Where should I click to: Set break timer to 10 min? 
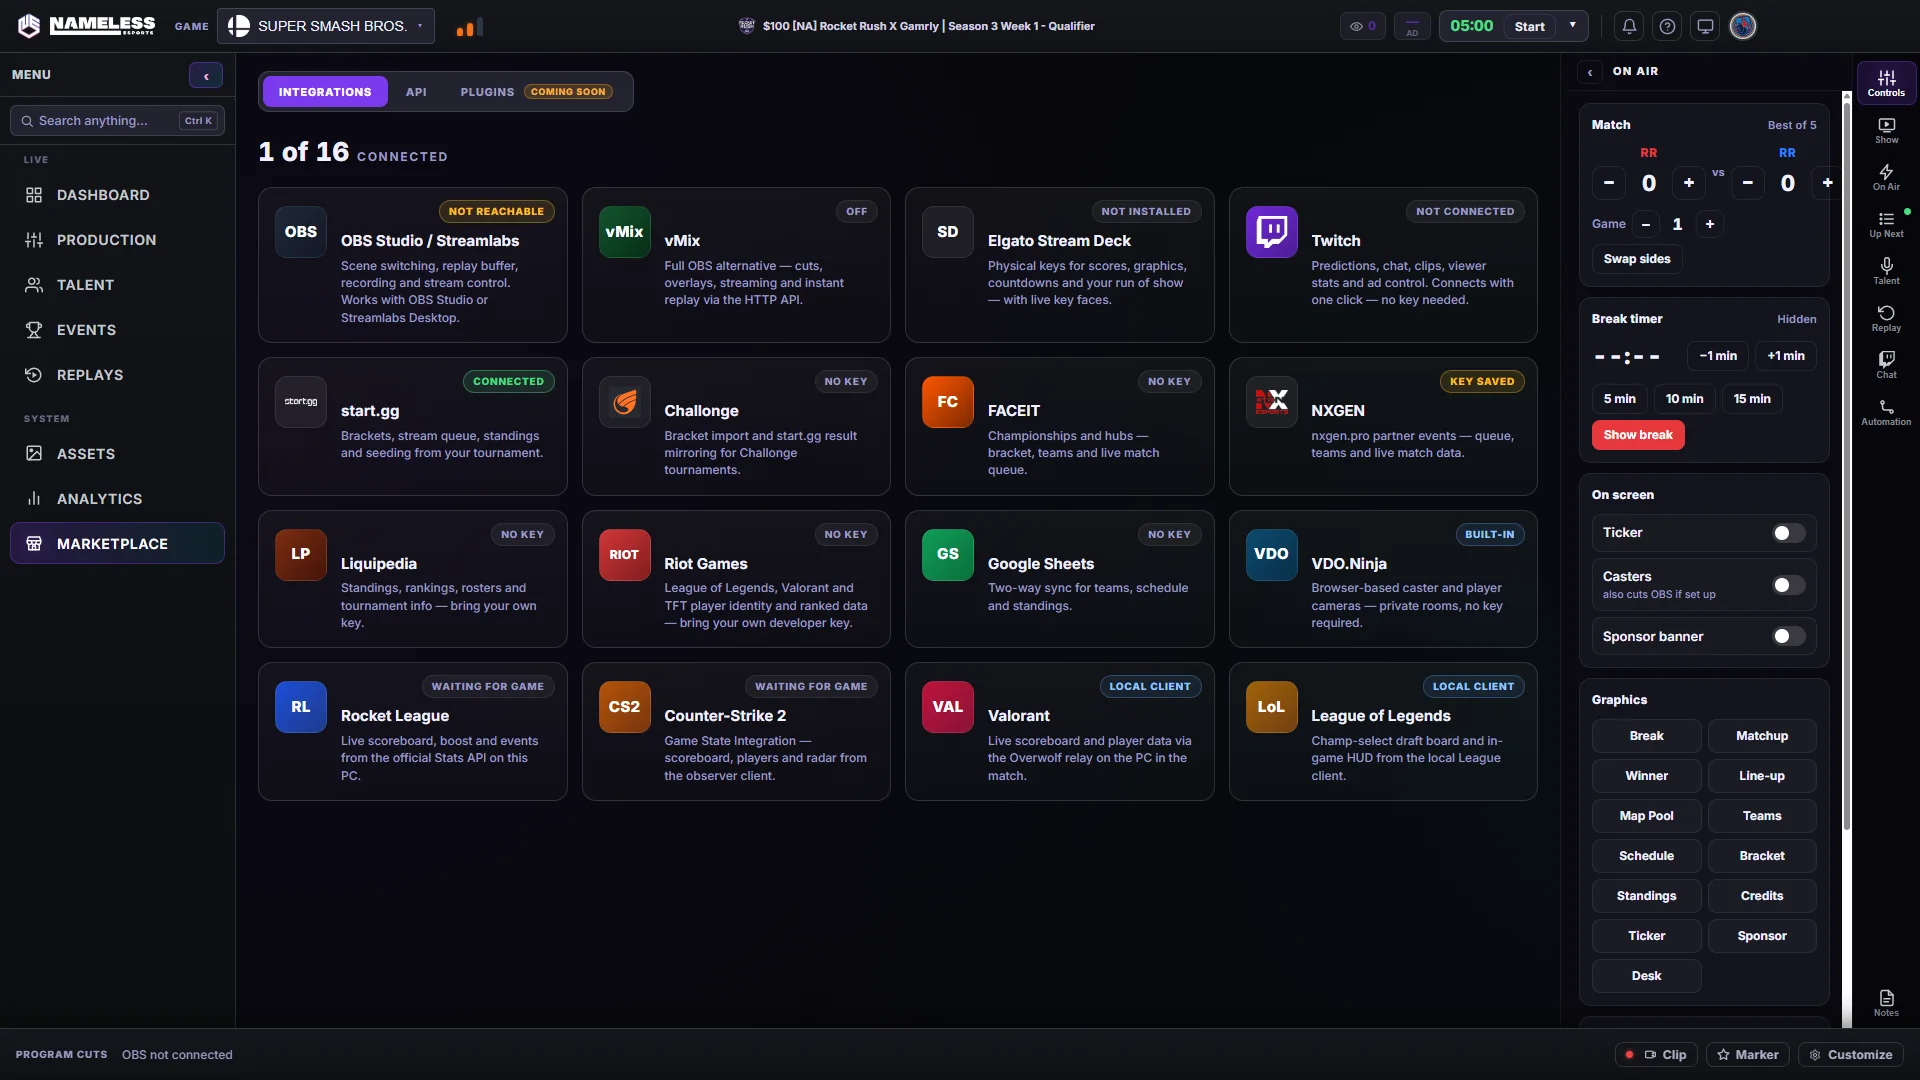click(1684, 399)
